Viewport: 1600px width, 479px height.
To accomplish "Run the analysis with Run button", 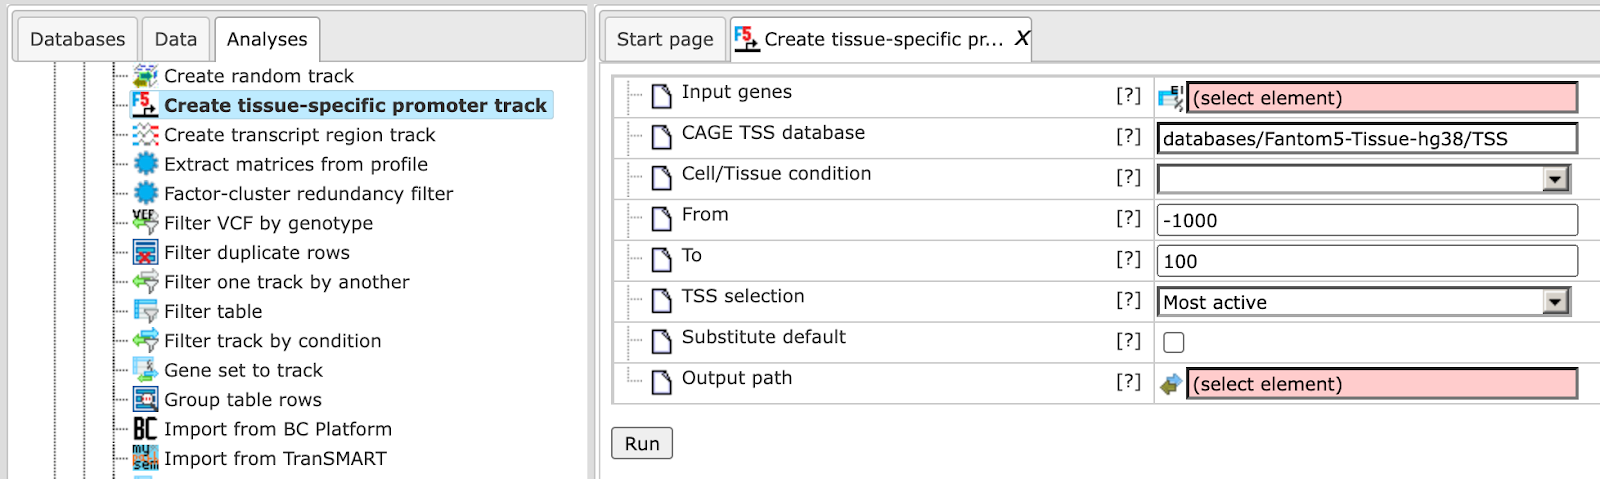I will pyautogui.click(x=642, y=443).
